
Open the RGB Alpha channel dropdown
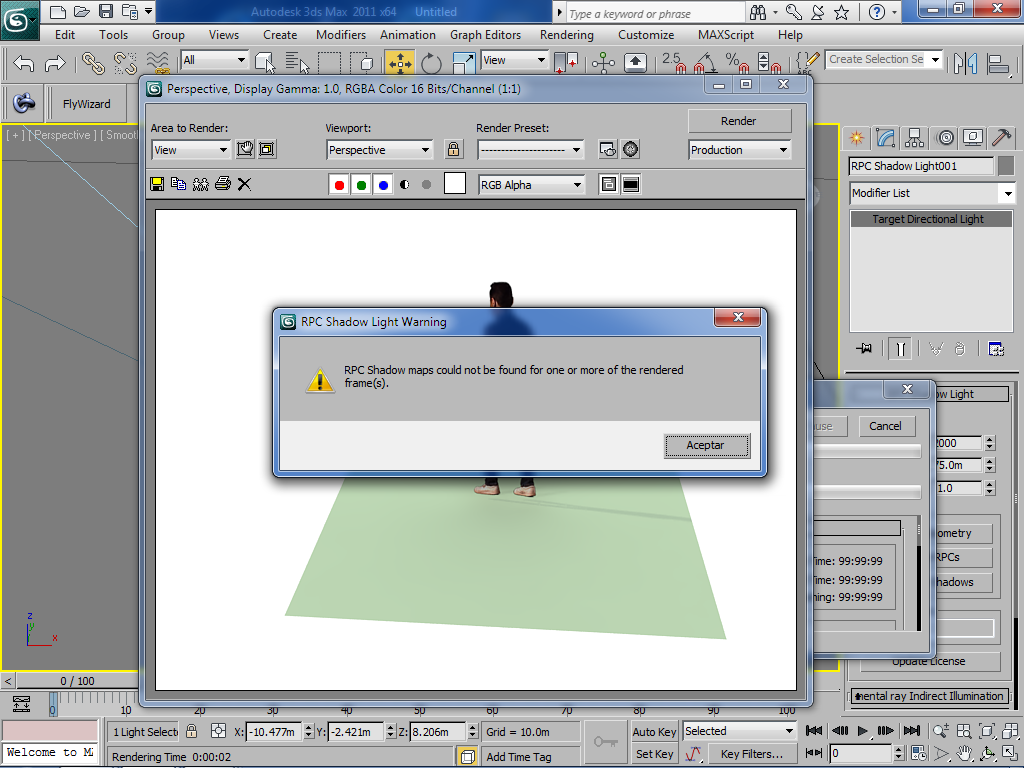tap(531, 185)
